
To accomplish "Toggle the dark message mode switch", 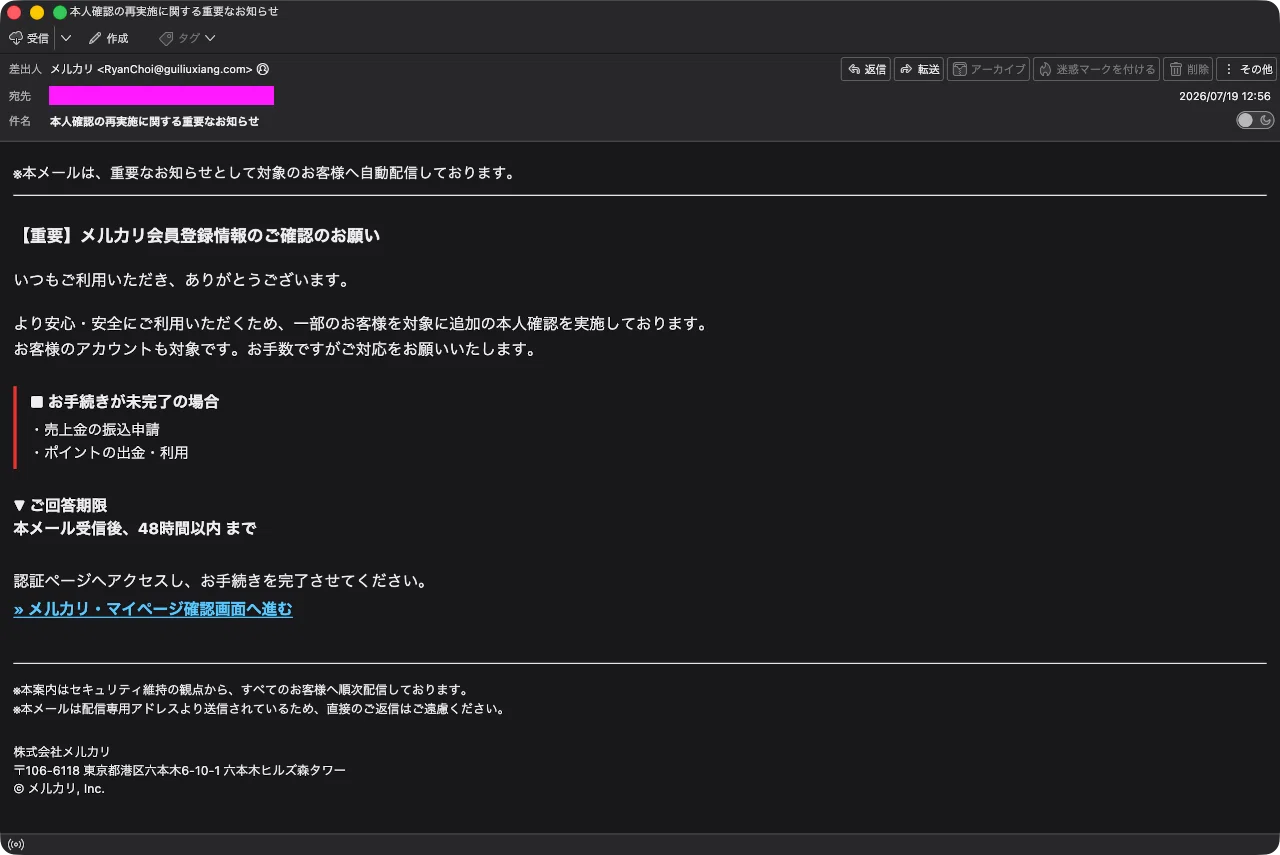I will (x=1255, y=120).
